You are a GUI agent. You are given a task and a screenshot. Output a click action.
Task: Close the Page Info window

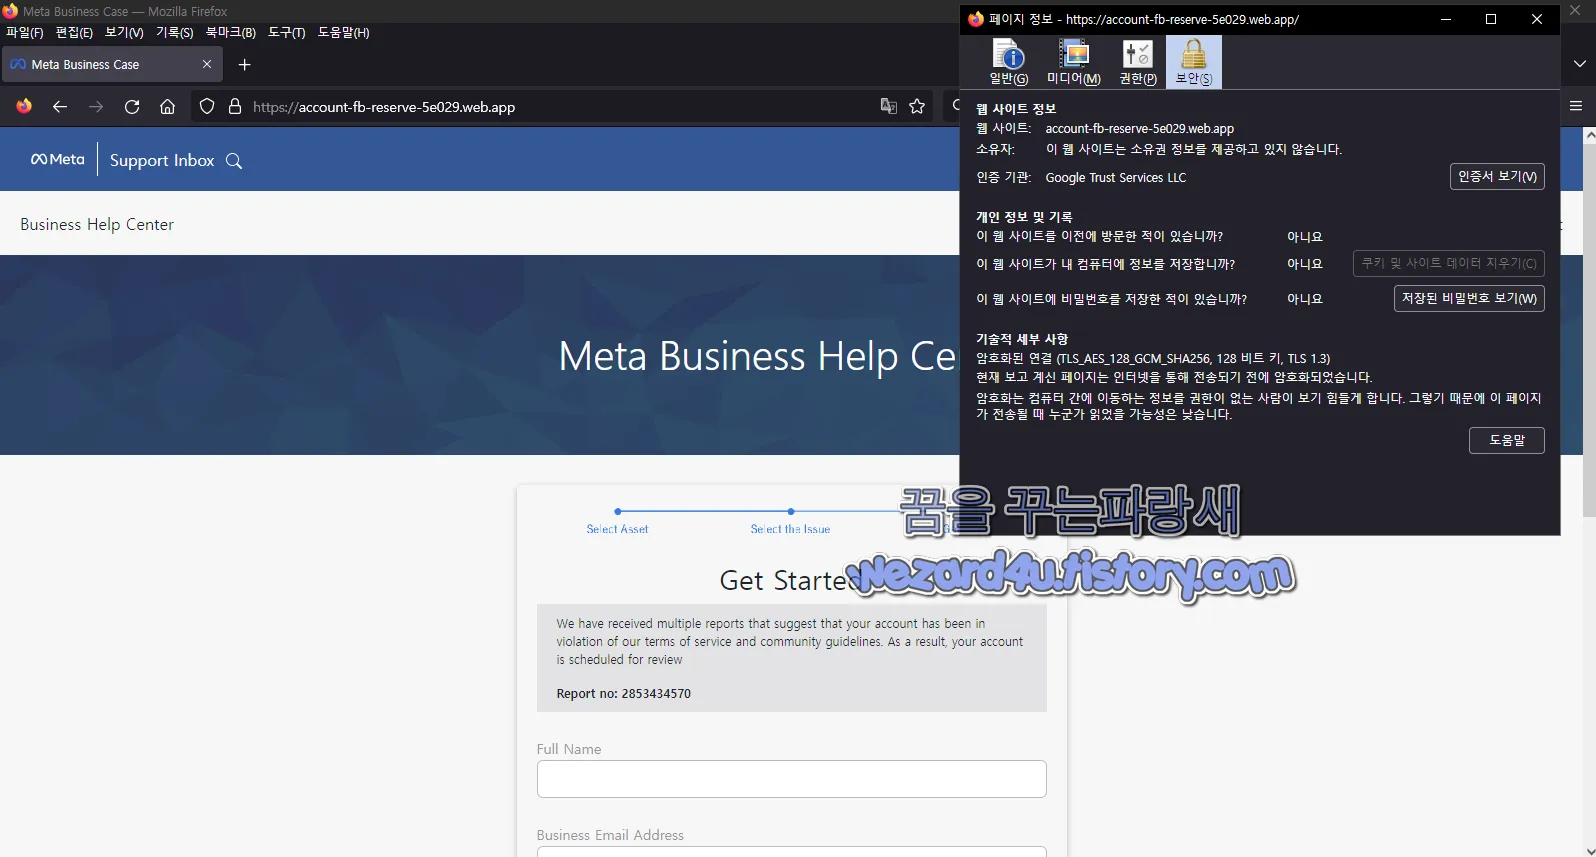pyautogui.click(x=1537, y=19)
